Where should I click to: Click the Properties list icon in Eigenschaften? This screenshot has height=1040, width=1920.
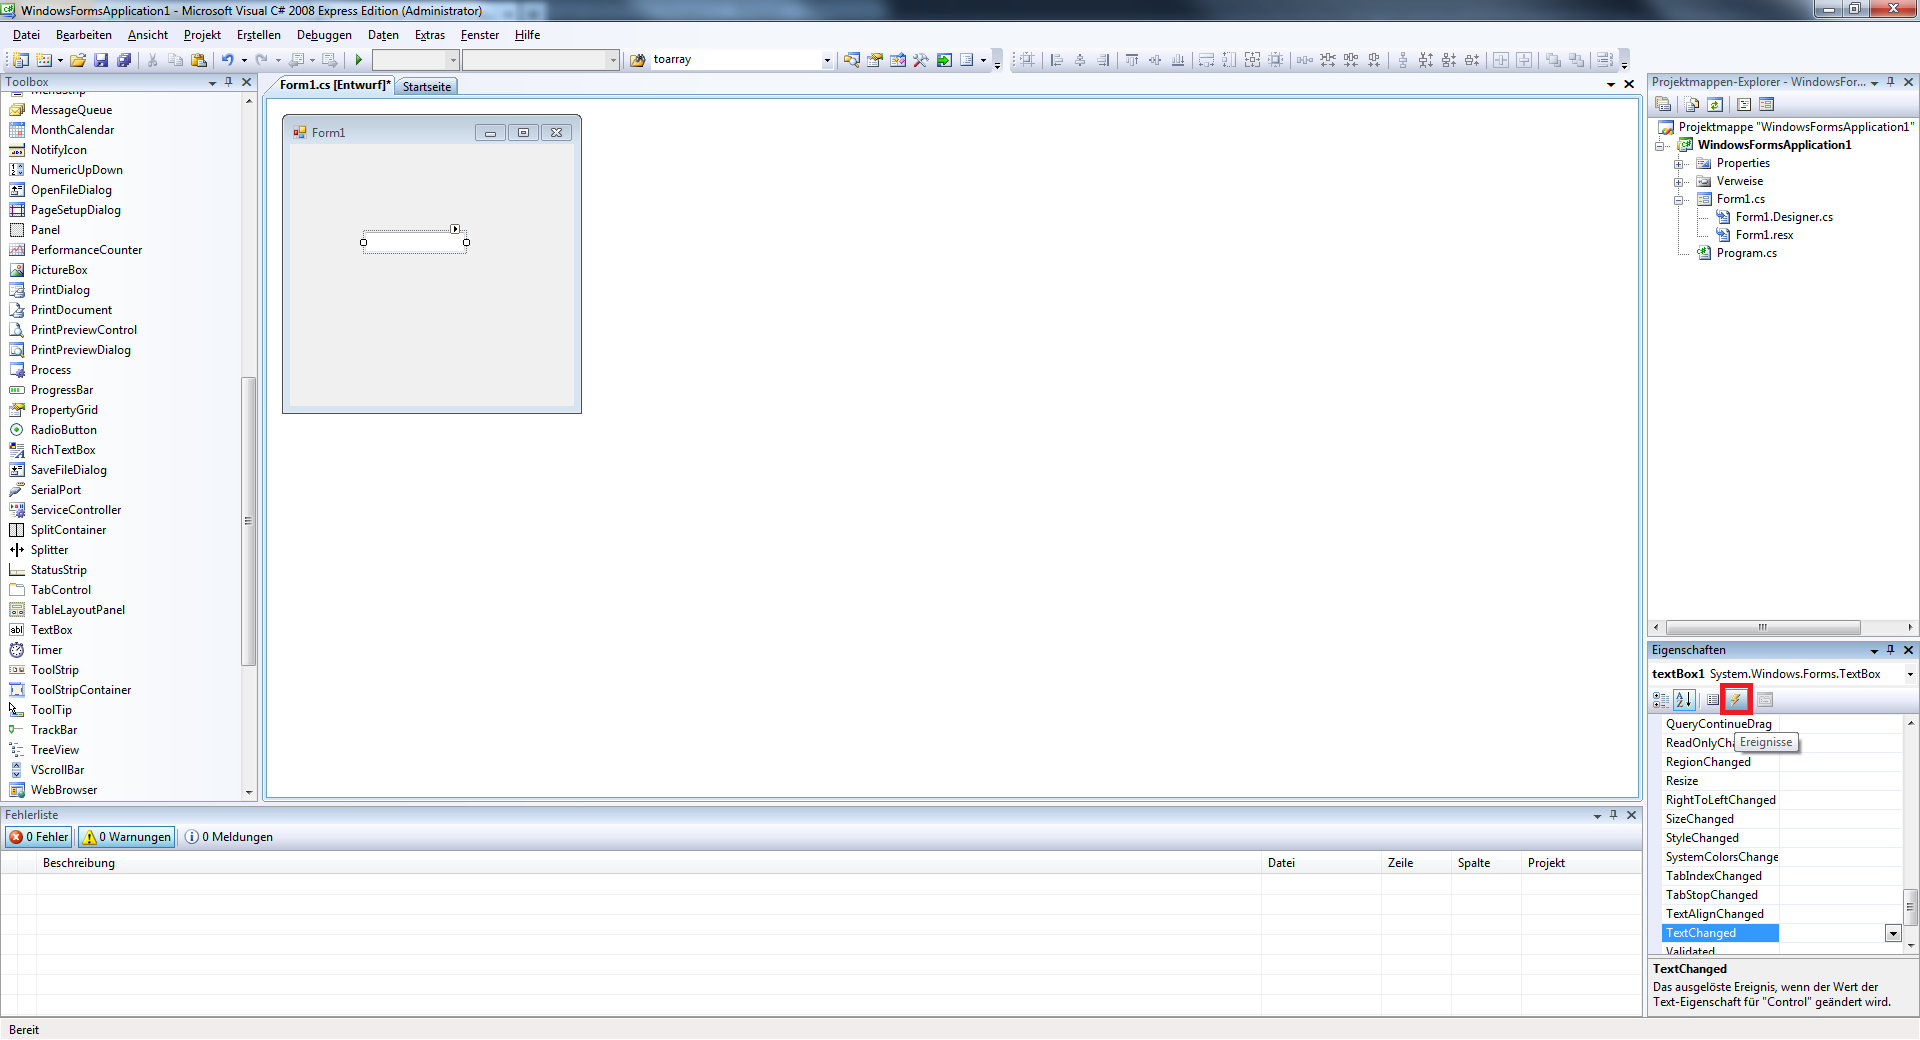pos(1713,700)
